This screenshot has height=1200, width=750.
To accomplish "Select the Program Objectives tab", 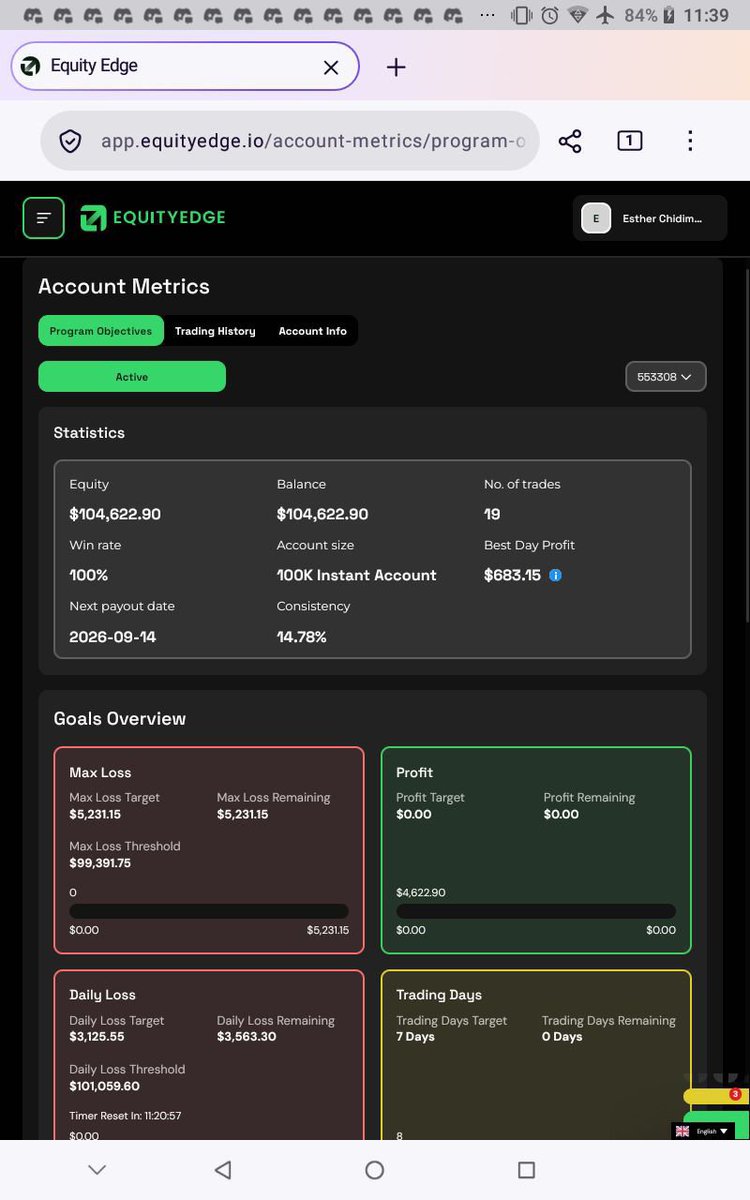I will [x=101, y=331].
